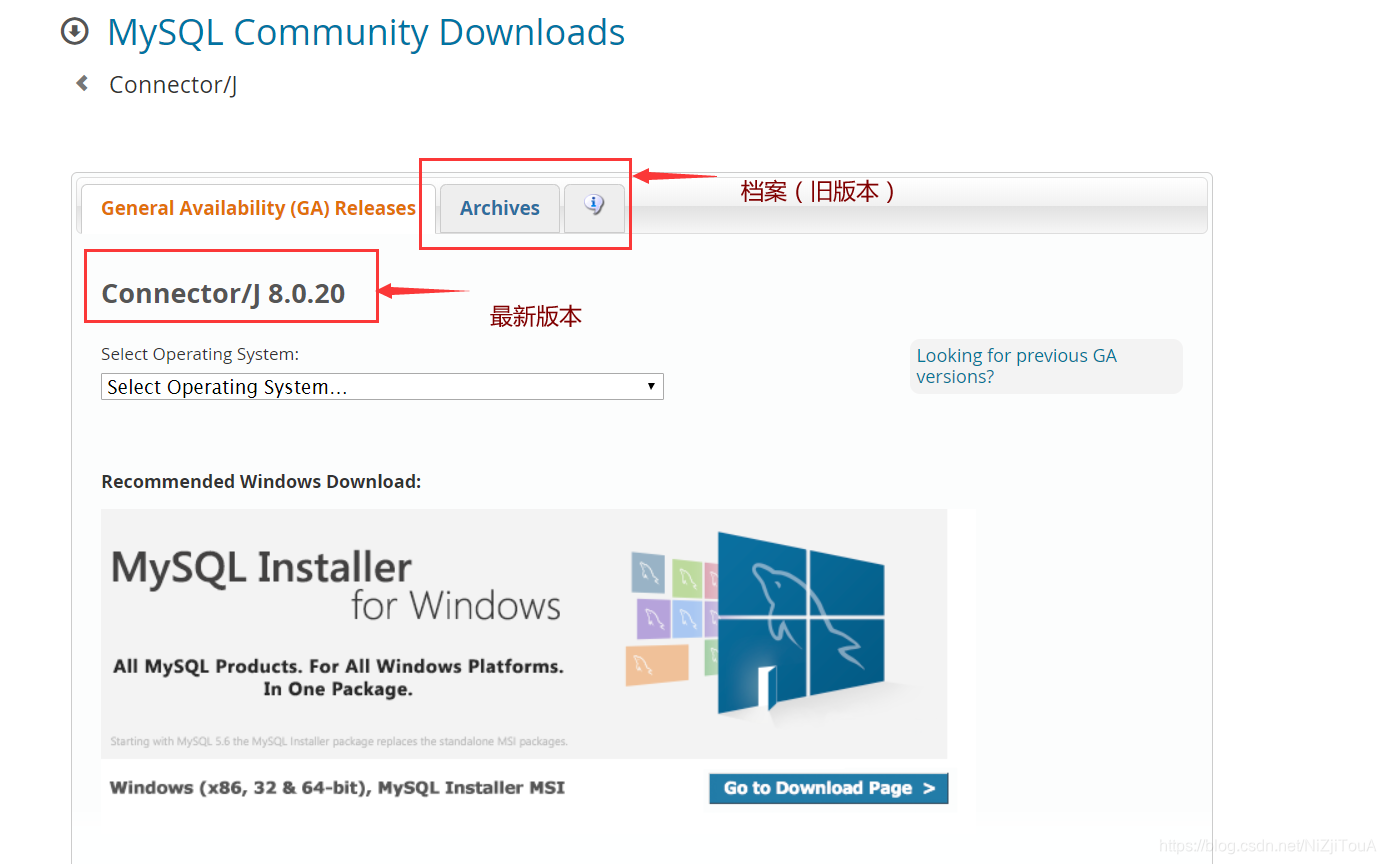This screenshot has height=864, width=1386.
Task: Select General Availability (GA) Releases tab
Action: (x=258, y=208)
